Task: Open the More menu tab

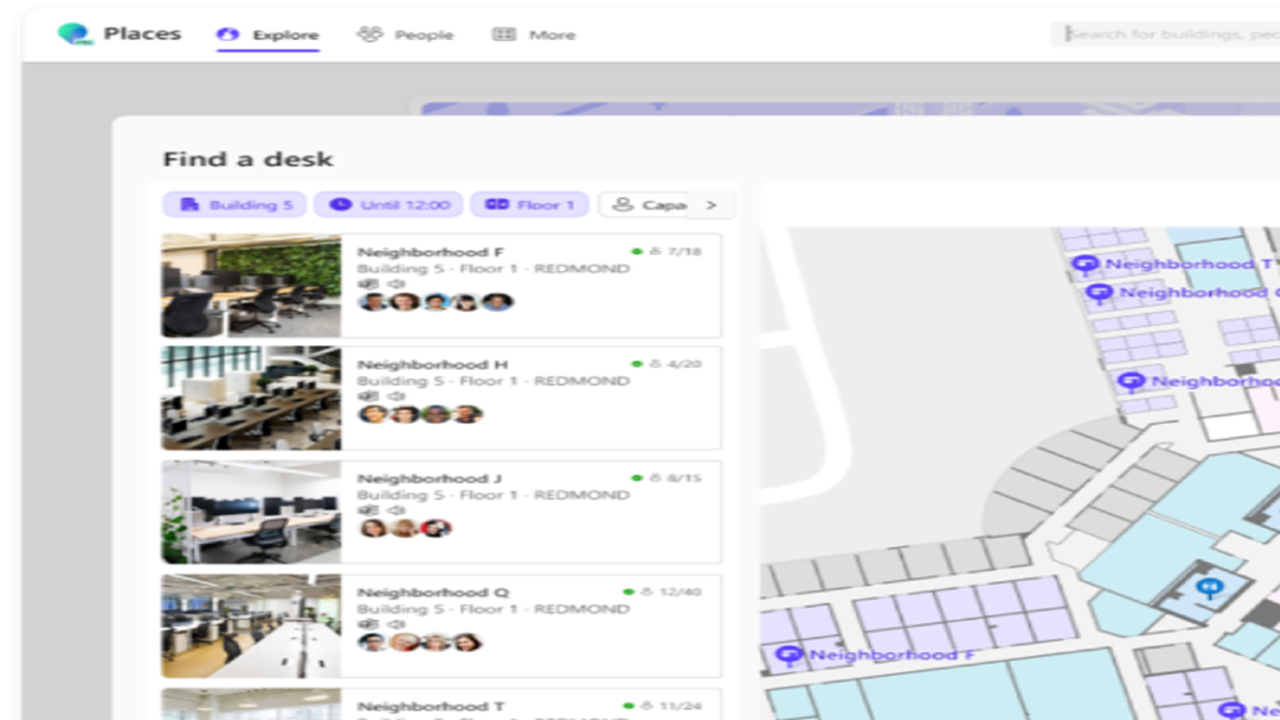Action: pyautogui.click(x=533, y=35)
